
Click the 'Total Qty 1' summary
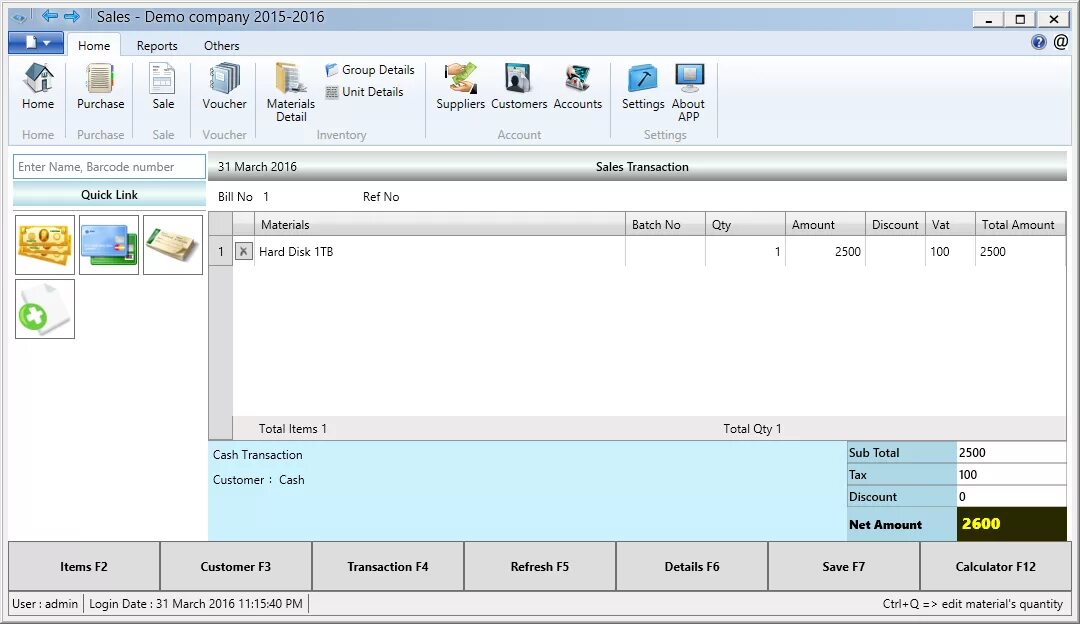[x=752, y=428]
